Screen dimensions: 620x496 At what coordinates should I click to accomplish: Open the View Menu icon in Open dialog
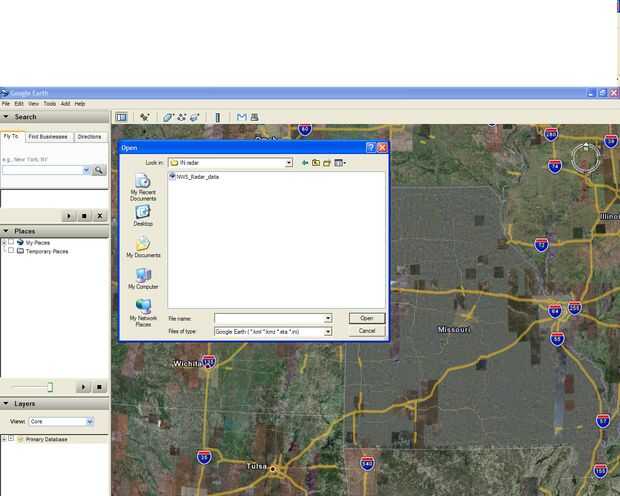point(340,163)
